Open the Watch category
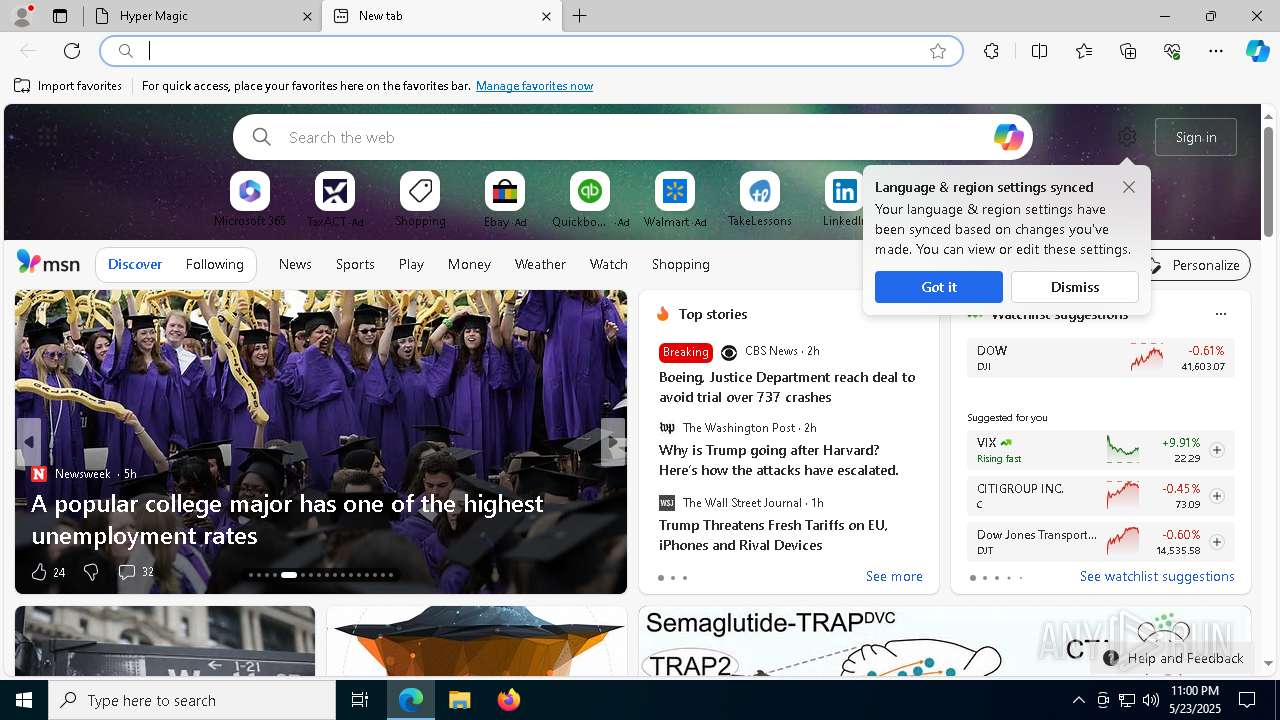Screen dimensions: 1280x720 609,264
